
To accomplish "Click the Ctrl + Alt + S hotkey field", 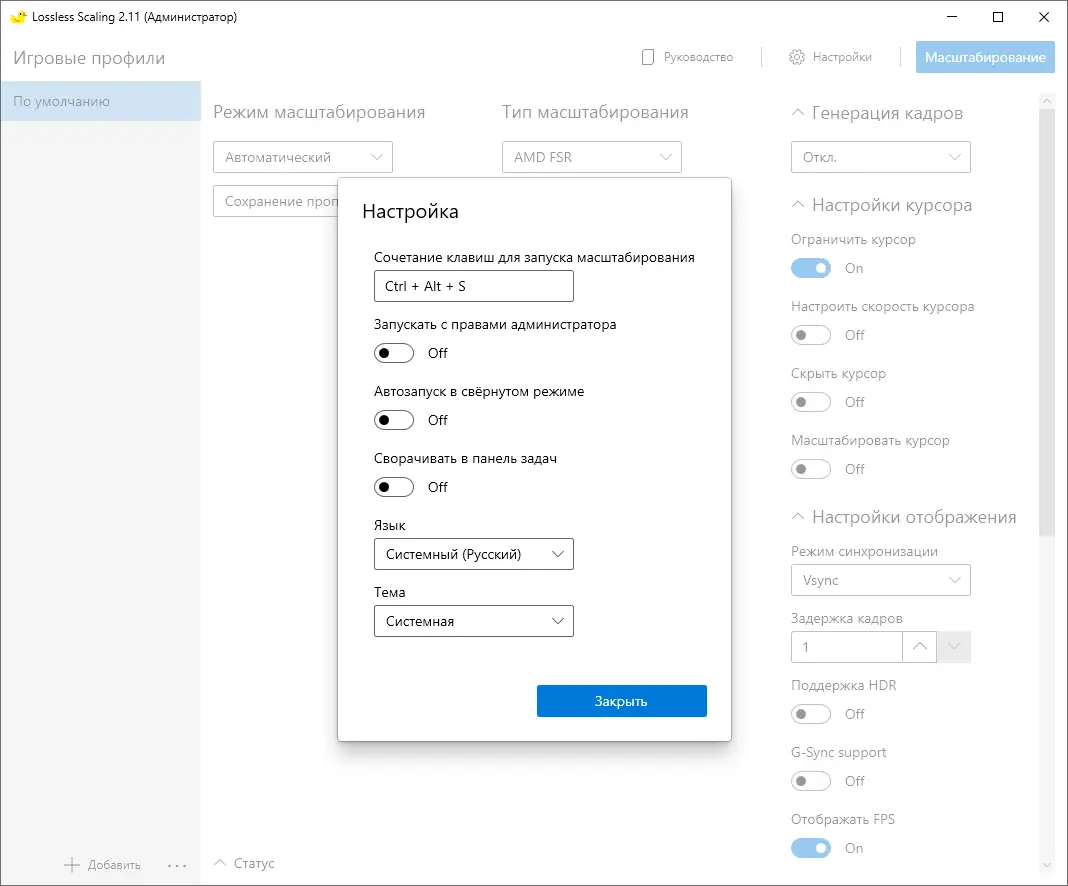I will pyautogui.click(x=473, y=286).
